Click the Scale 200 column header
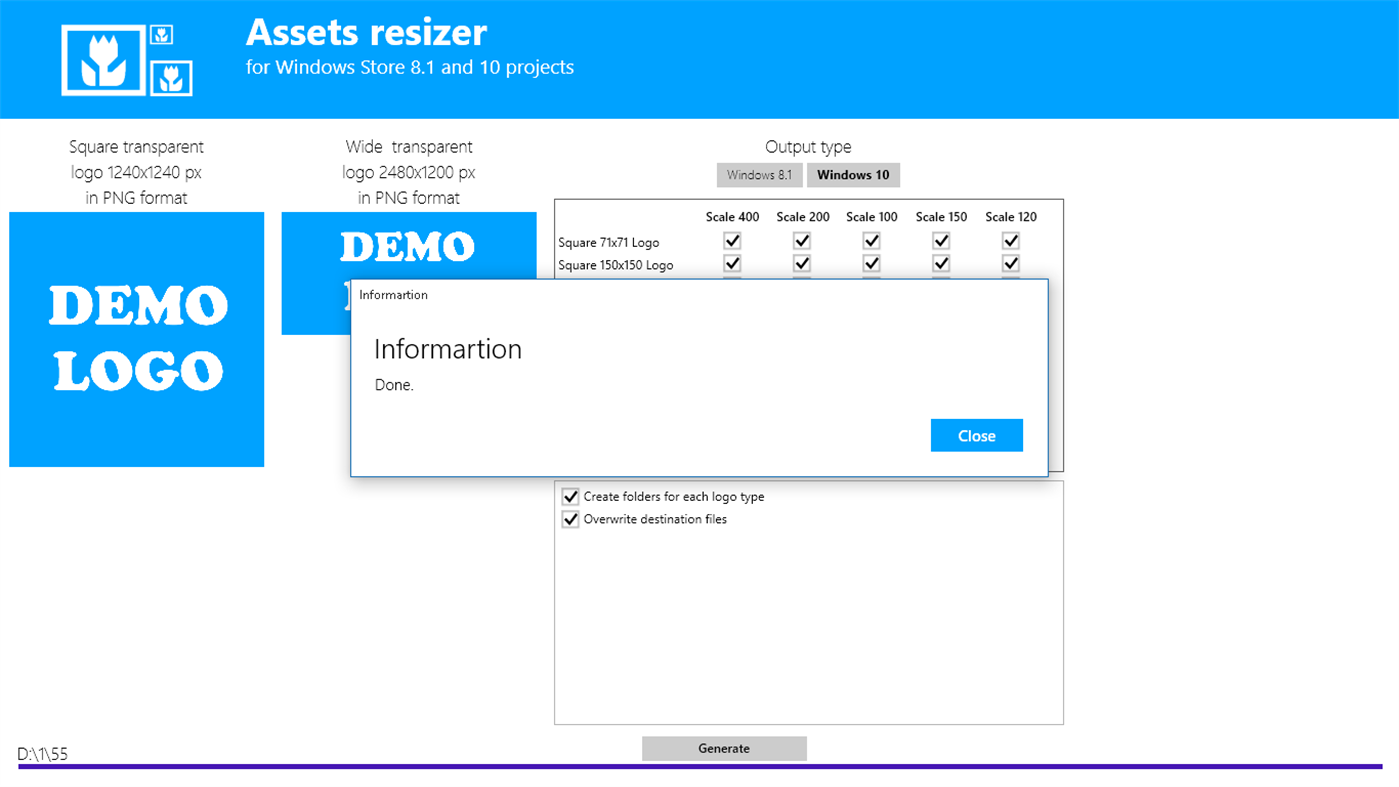1399x787 pixels. coord(803,217)
